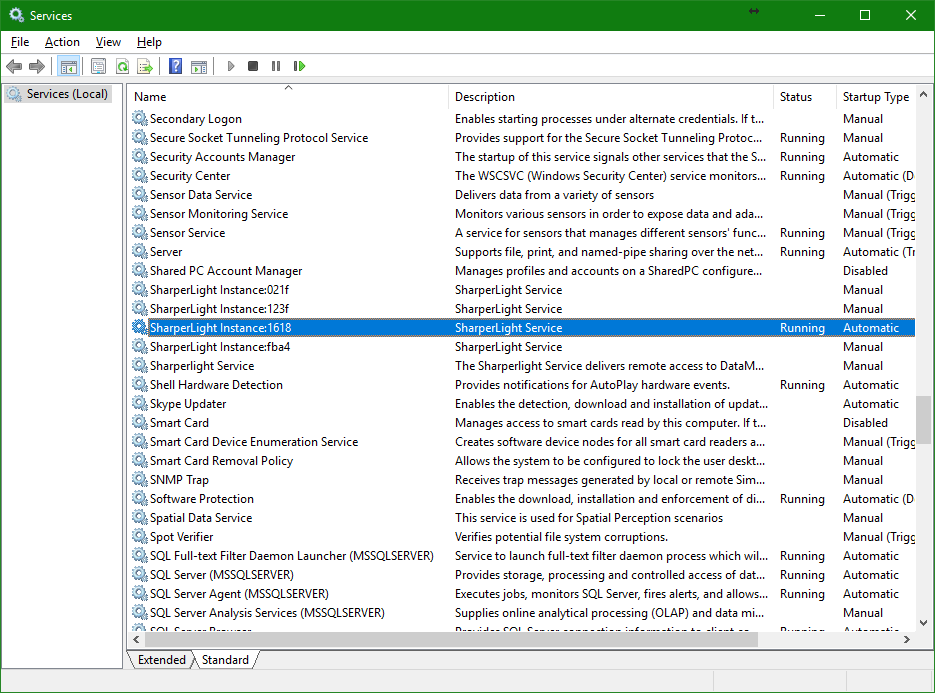Click the horizontal scrollbar left arrow
Viewport: 935px width, 693px height.
click(136, 639)
